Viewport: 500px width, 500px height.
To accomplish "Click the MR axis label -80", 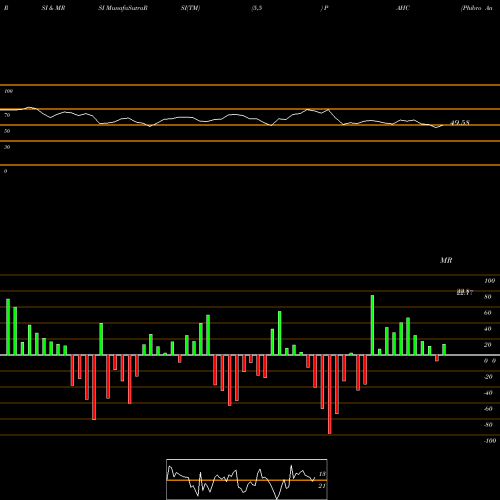I will (488, 425).
